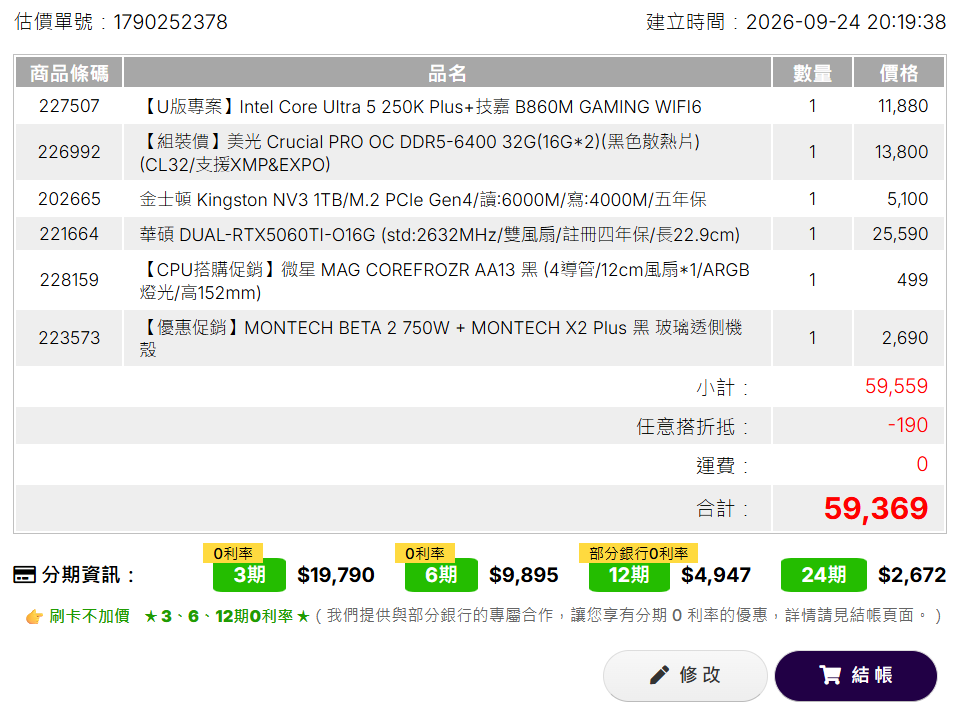Image resolution: width=967 pixels, height=726 pixels.
Task: Click the pencil icon on 修改
Action: click(659, 675)
